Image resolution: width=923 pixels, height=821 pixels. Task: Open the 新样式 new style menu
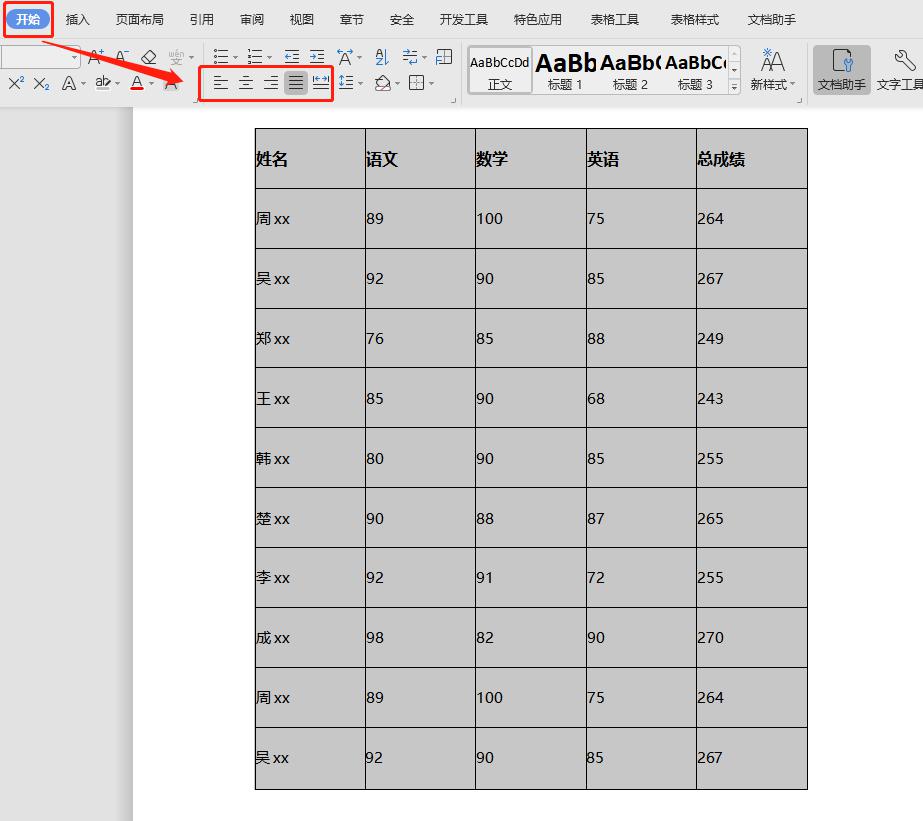[772, 69]
